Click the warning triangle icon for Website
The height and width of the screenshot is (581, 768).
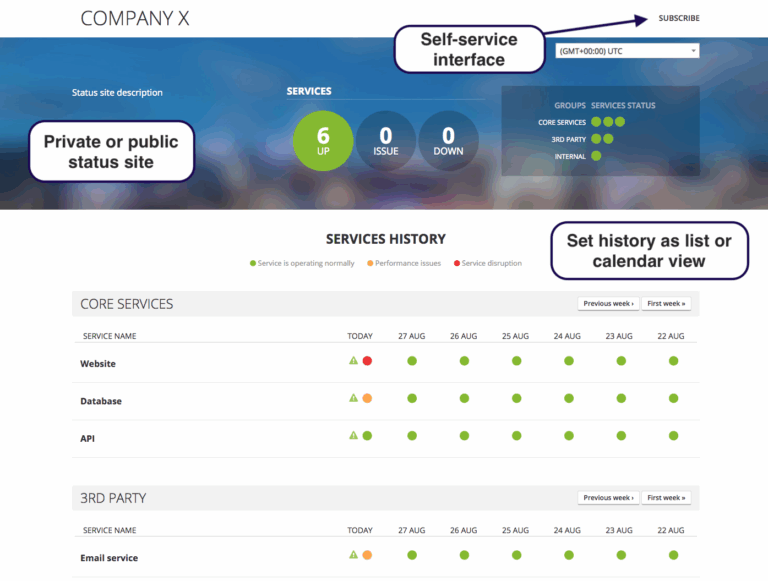click(353, 360)
